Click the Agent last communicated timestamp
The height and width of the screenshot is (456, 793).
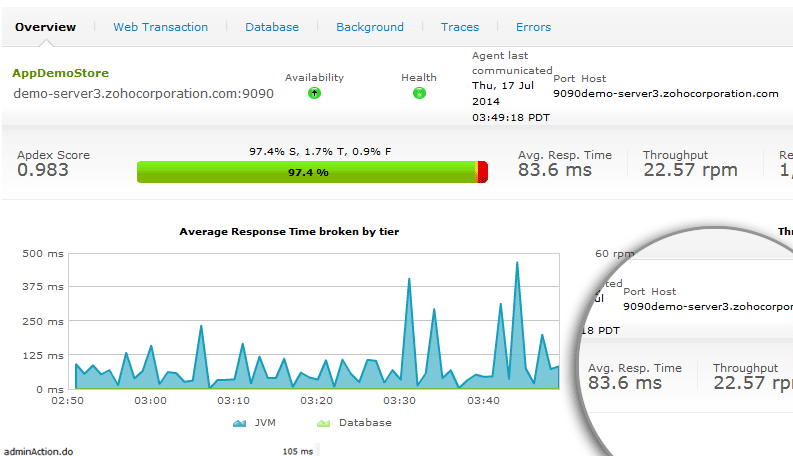tap(511, 102)
